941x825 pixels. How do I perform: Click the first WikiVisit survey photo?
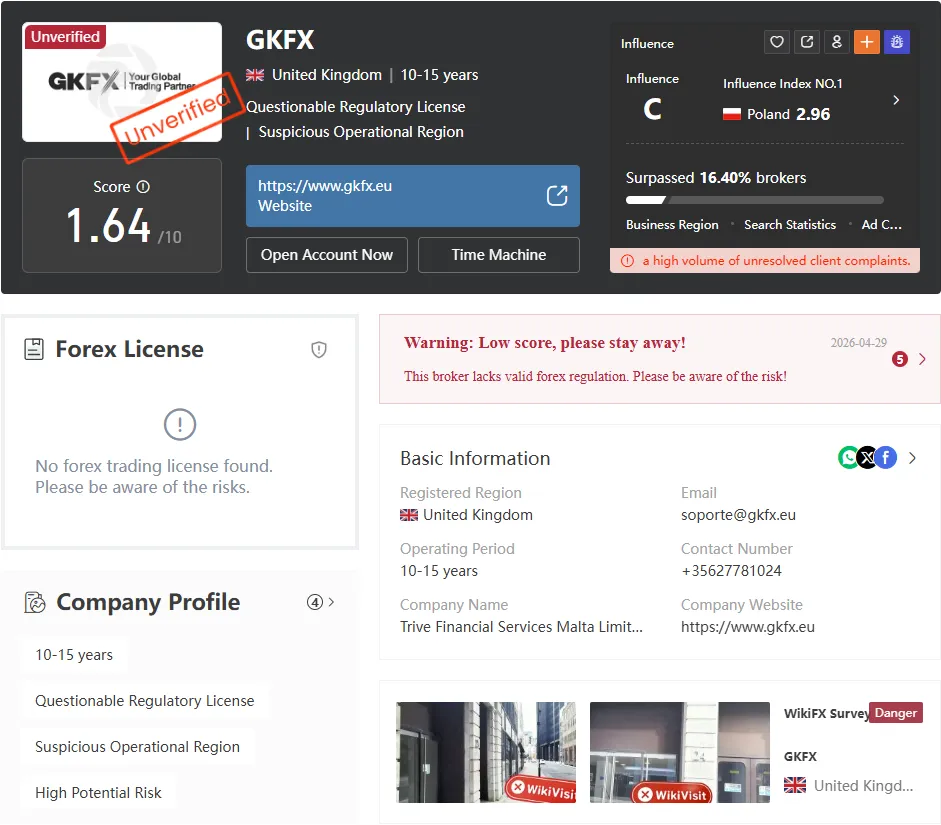pos(486,752)
